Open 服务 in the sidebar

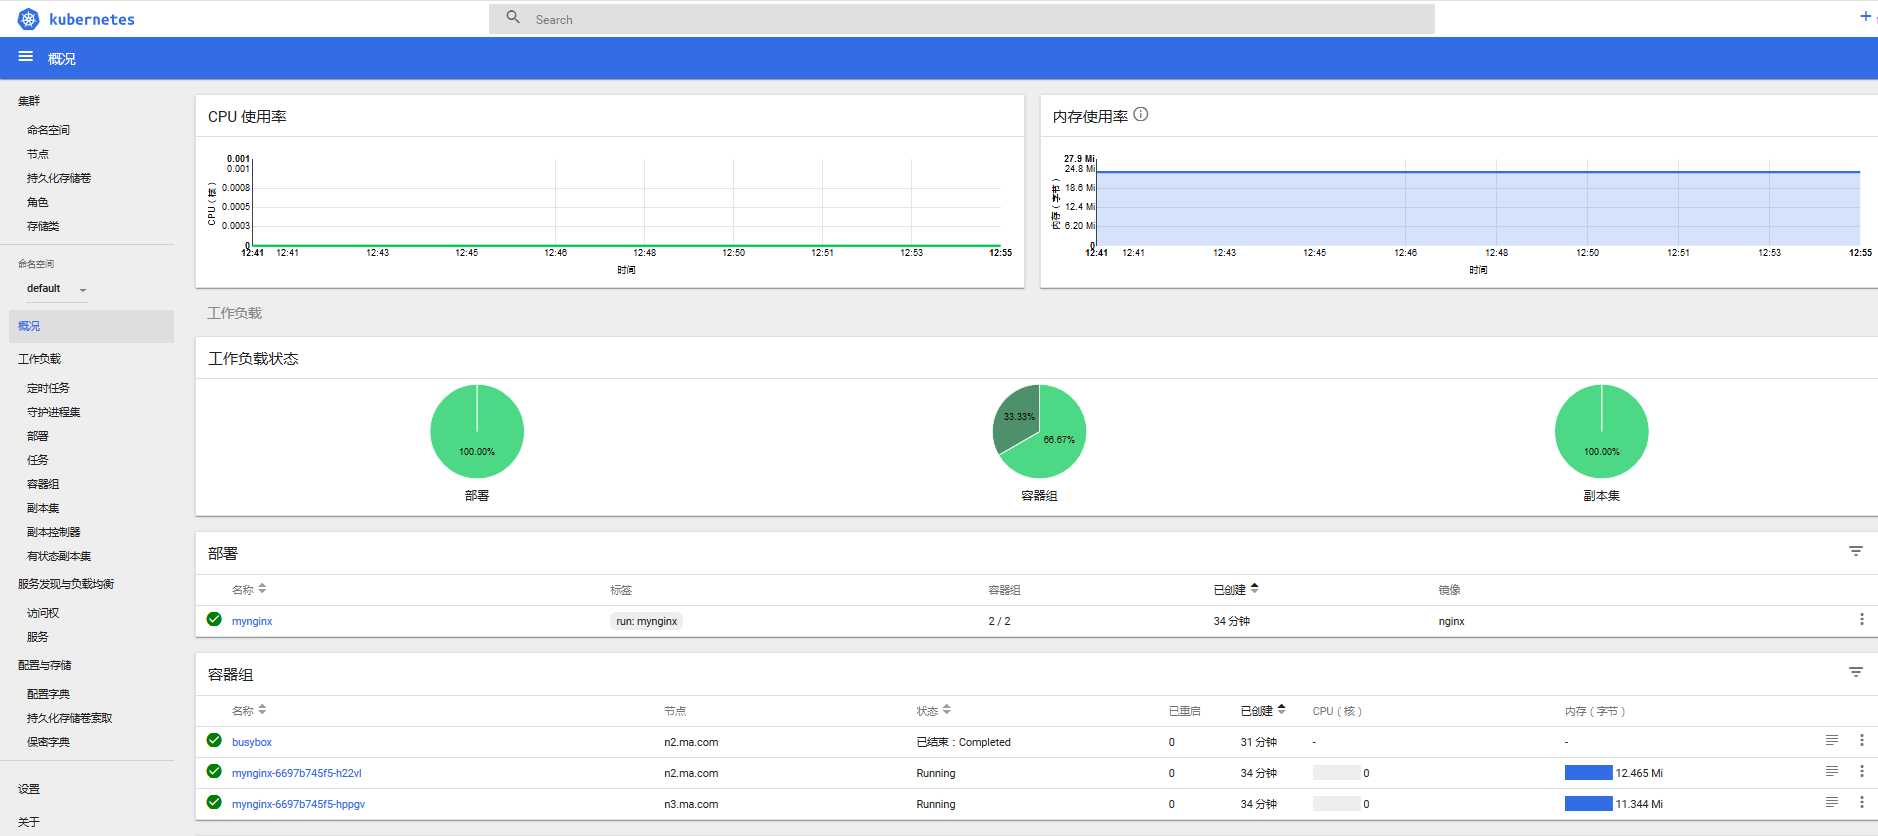click(x=37, y=637)
